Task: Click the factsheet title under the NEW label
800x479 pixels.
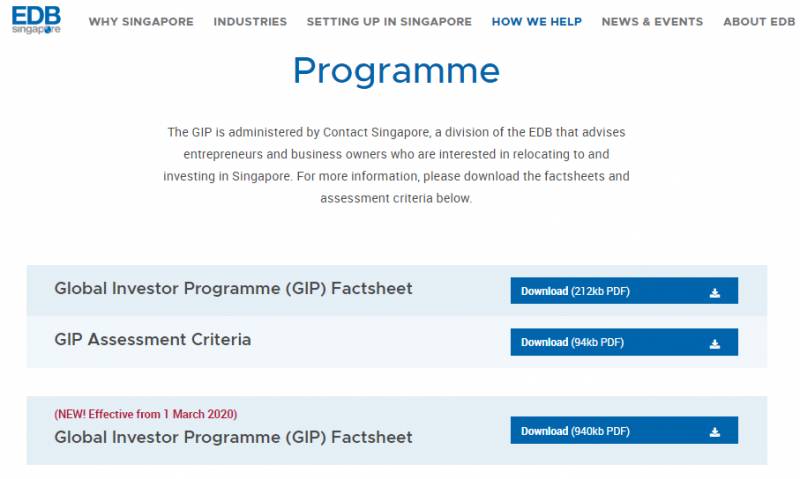Action: click(x=233, y=437)
